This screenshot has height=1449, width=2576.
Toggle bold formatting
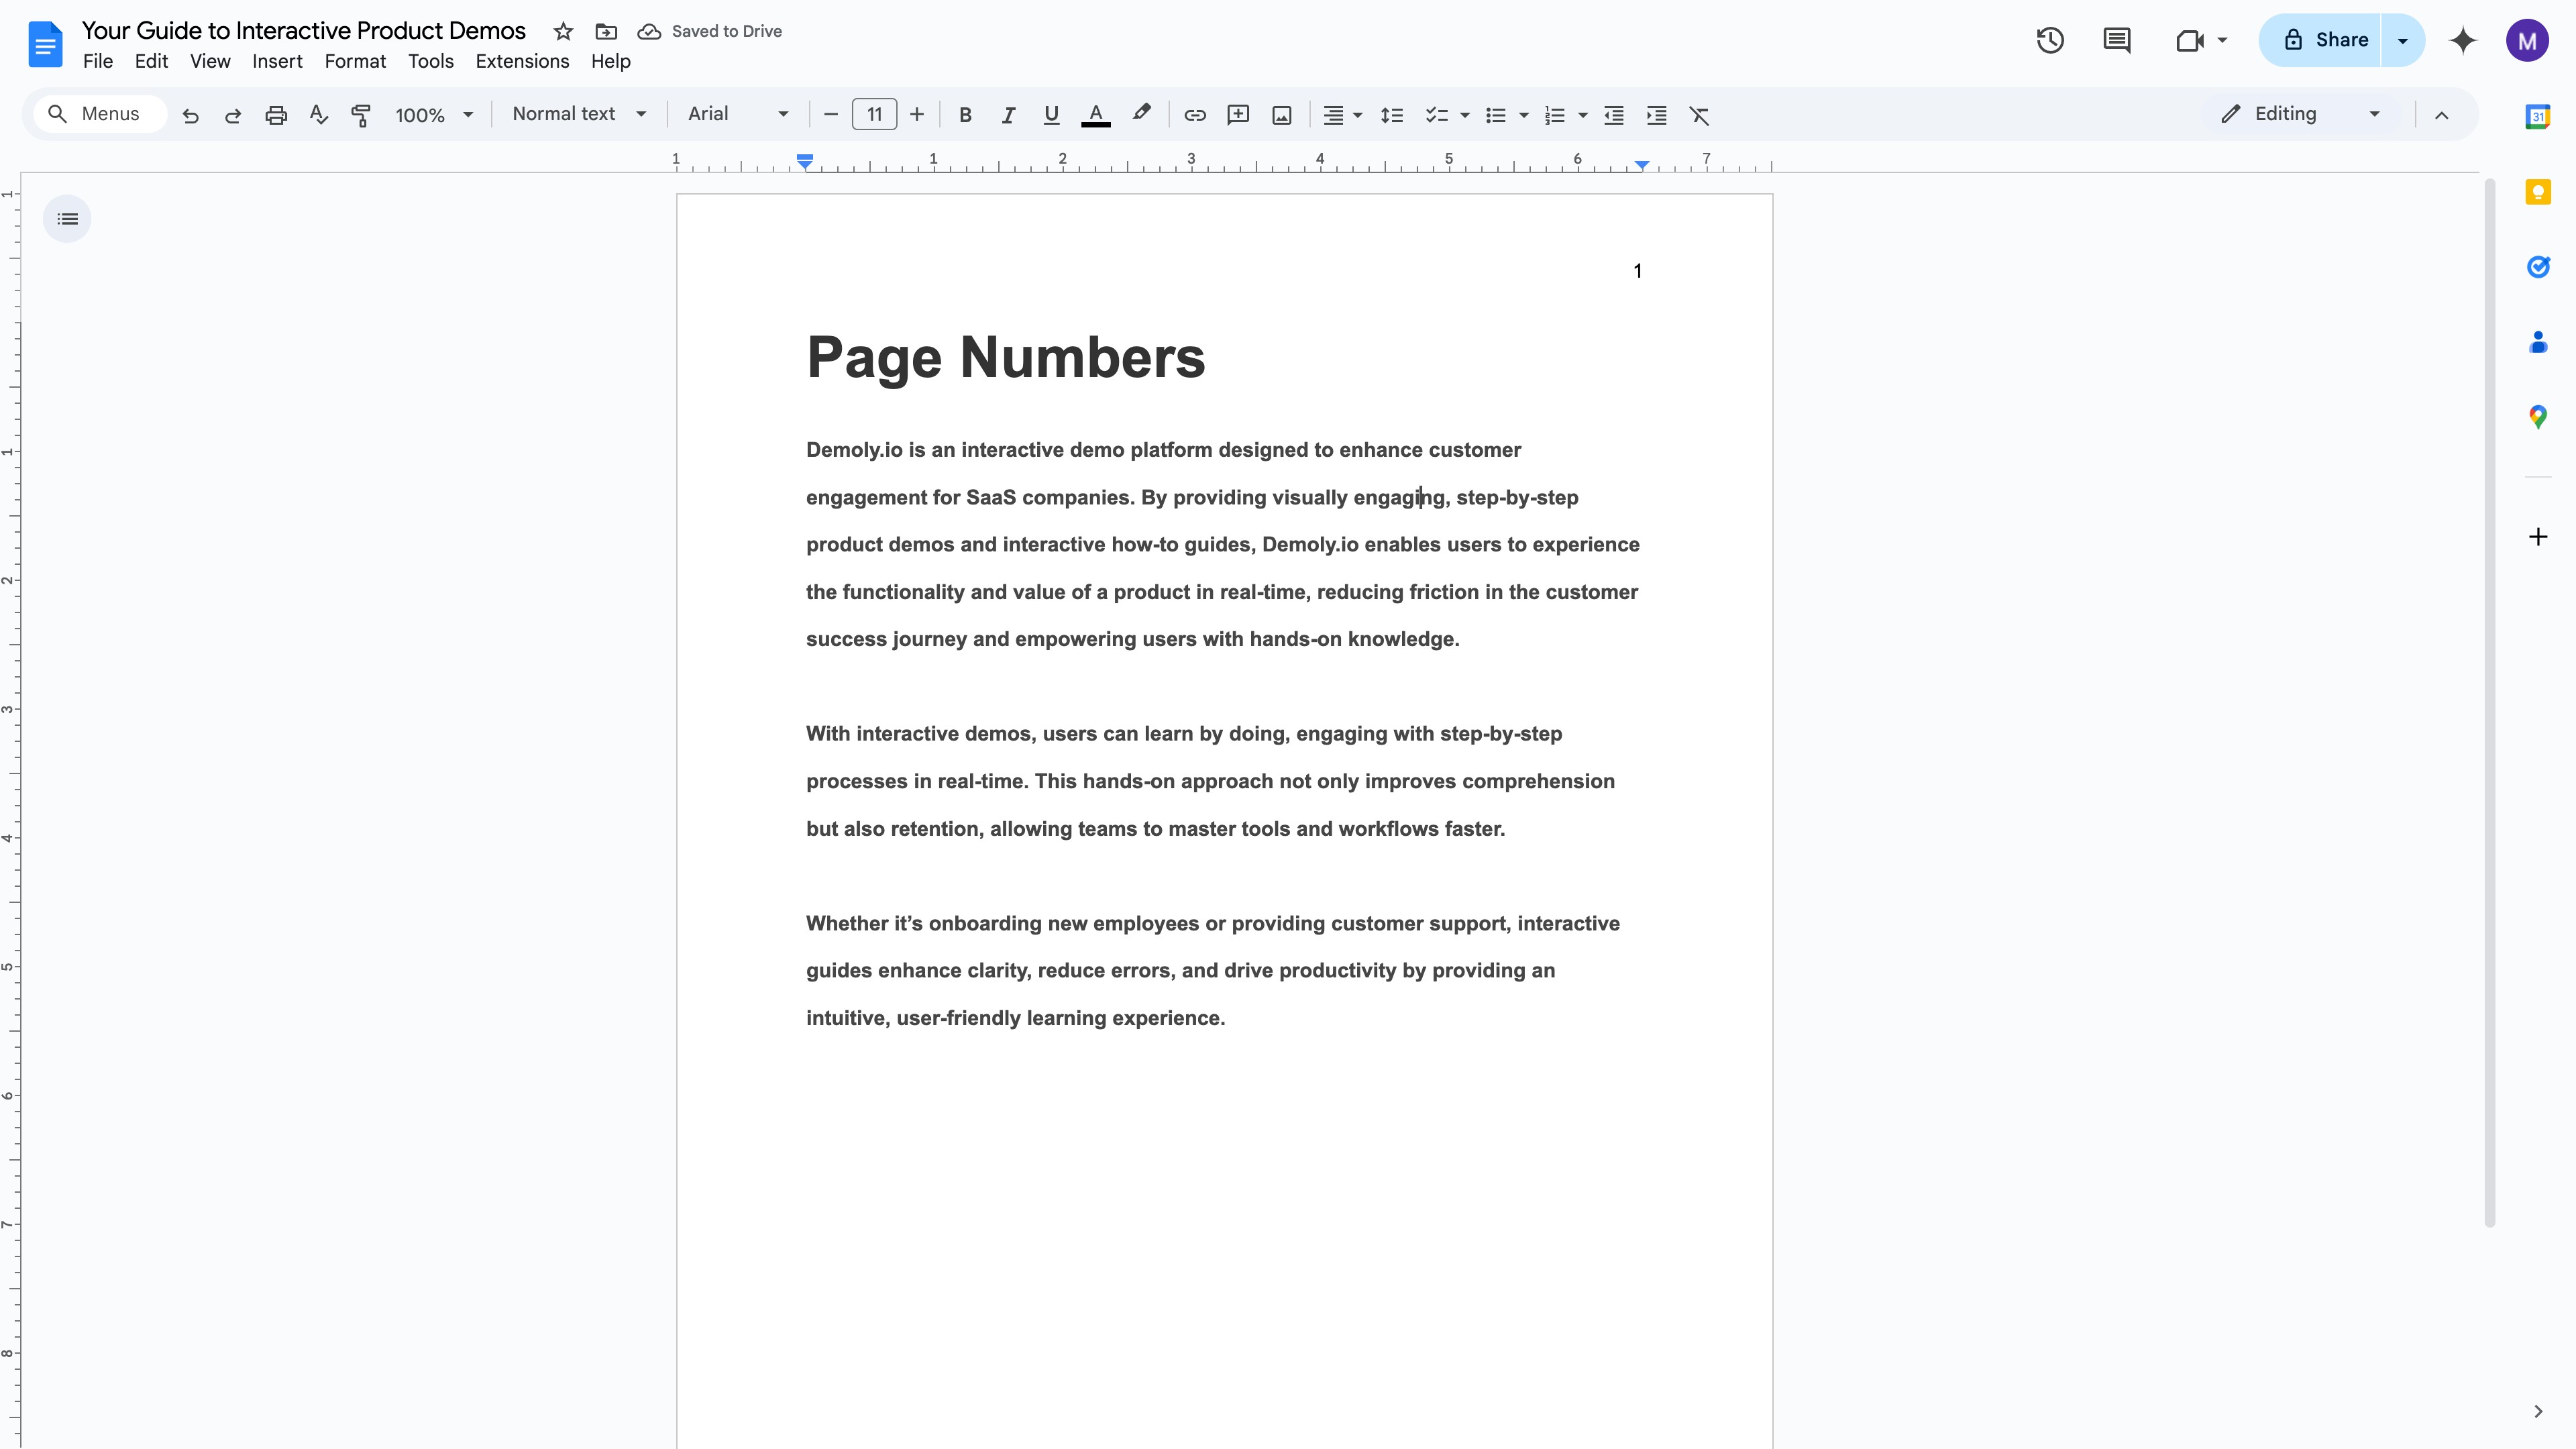click(965, 115)
